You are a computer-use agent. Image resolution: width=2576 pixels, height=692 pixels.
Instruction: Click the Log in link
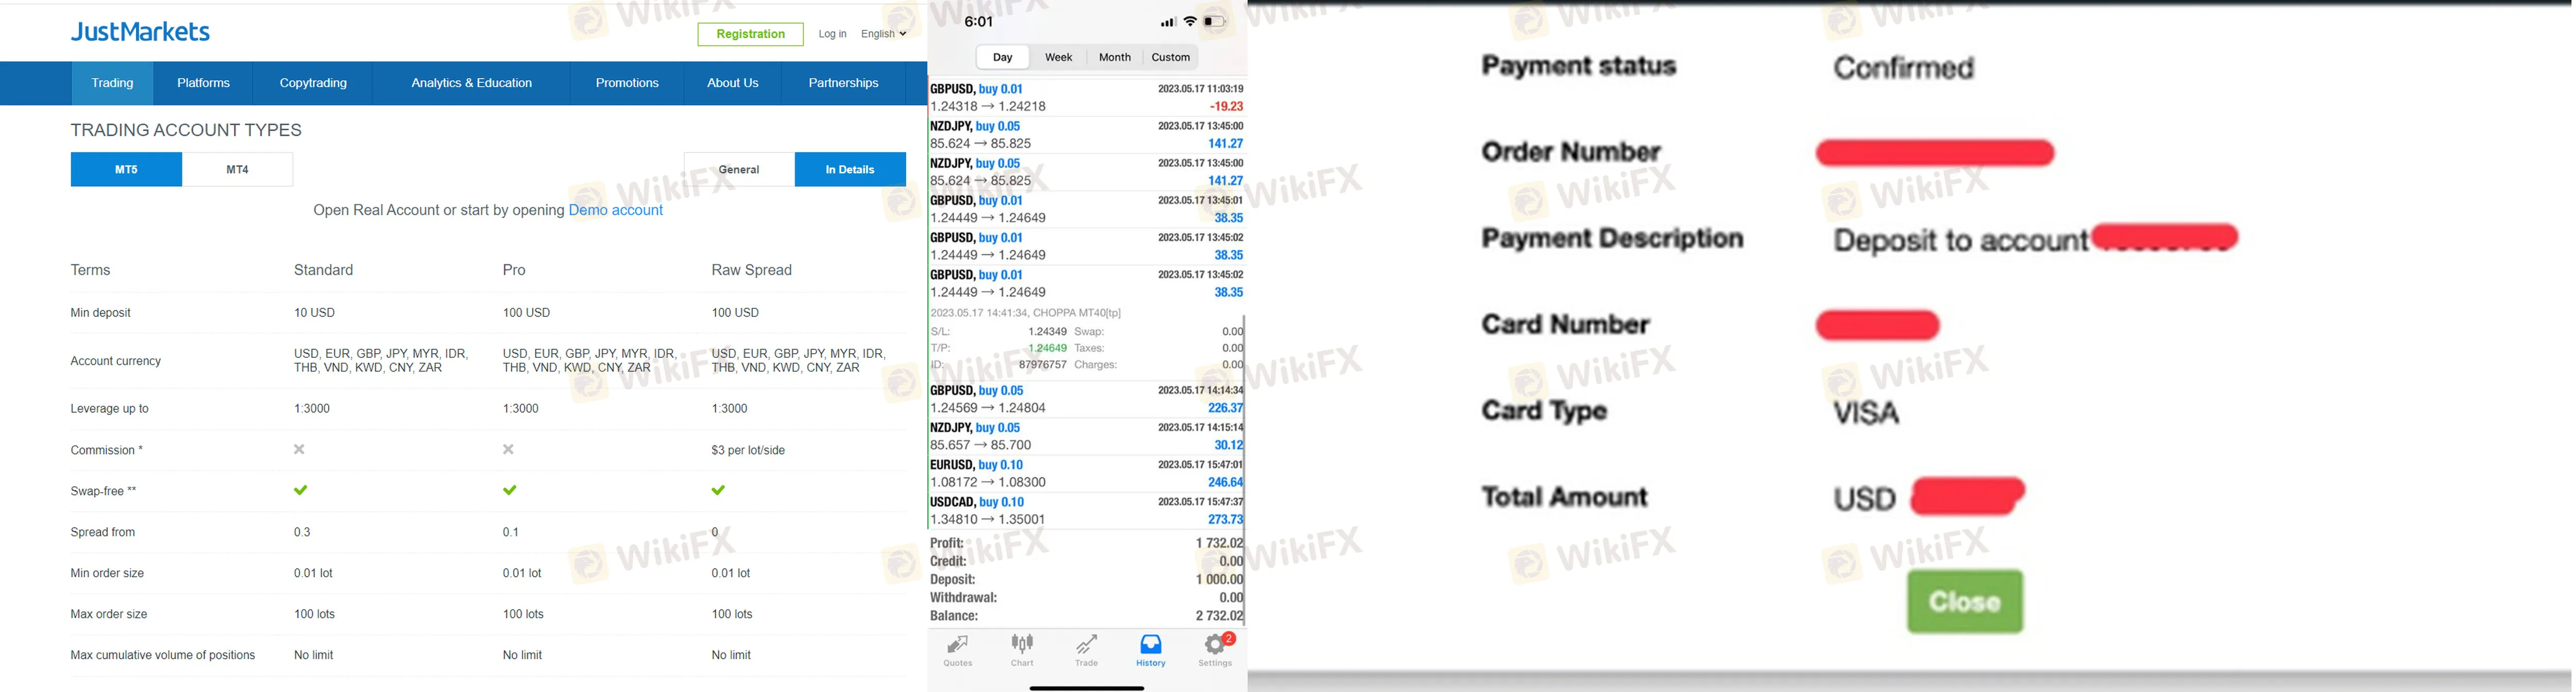pyautogui.click(x=832, y=34)
